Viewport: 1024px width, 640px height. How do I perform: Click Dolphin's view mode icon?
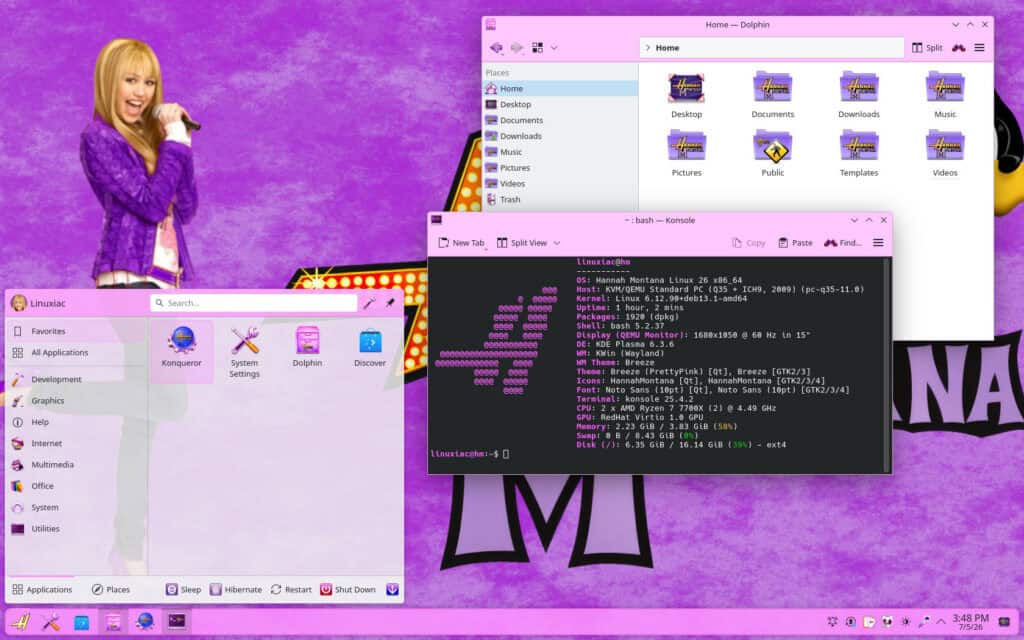coord(537,48)
